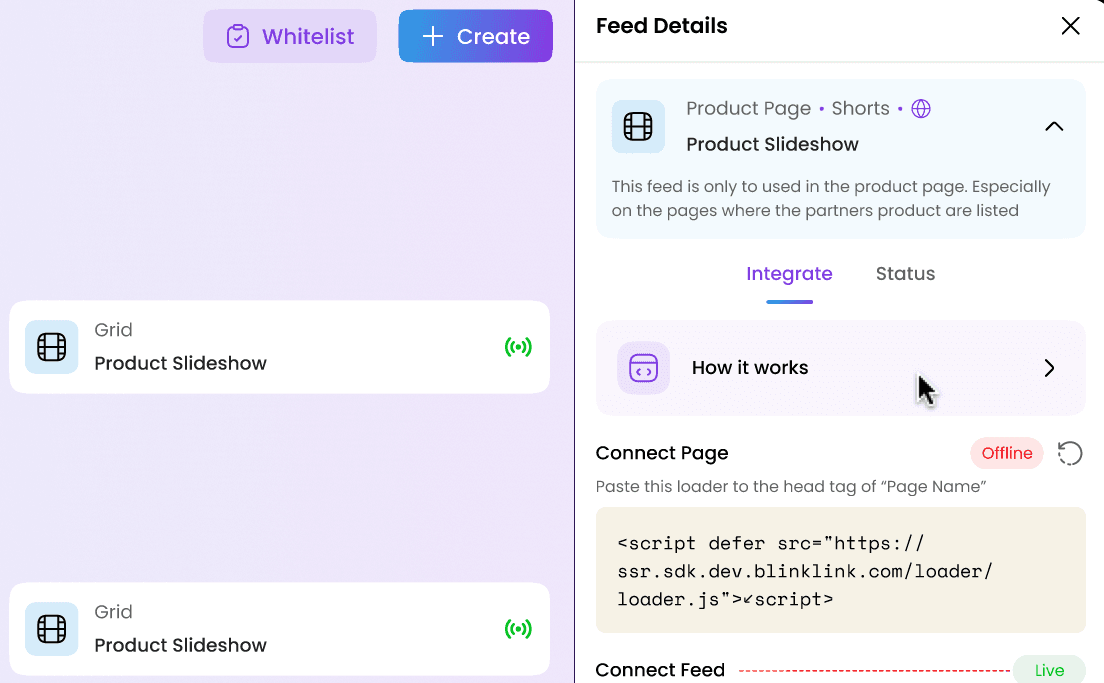Switch to the Status tab
This screenshot has height=683, width=1104.
pyautogui.click(x=905, y=274)
